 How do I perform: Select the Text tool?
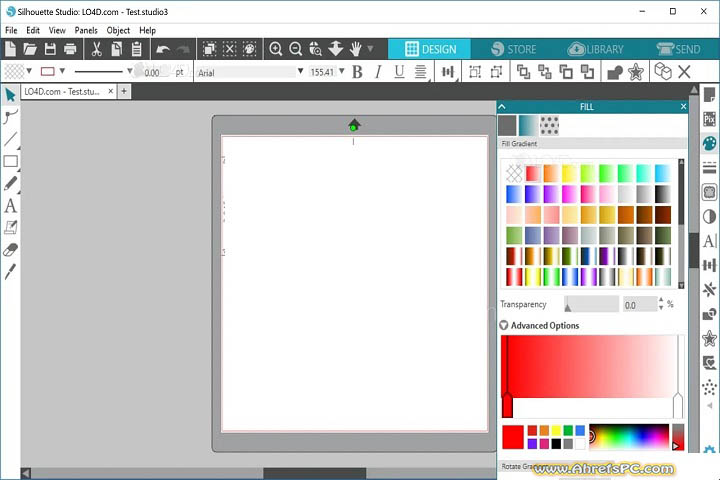[x=11, y=205]
